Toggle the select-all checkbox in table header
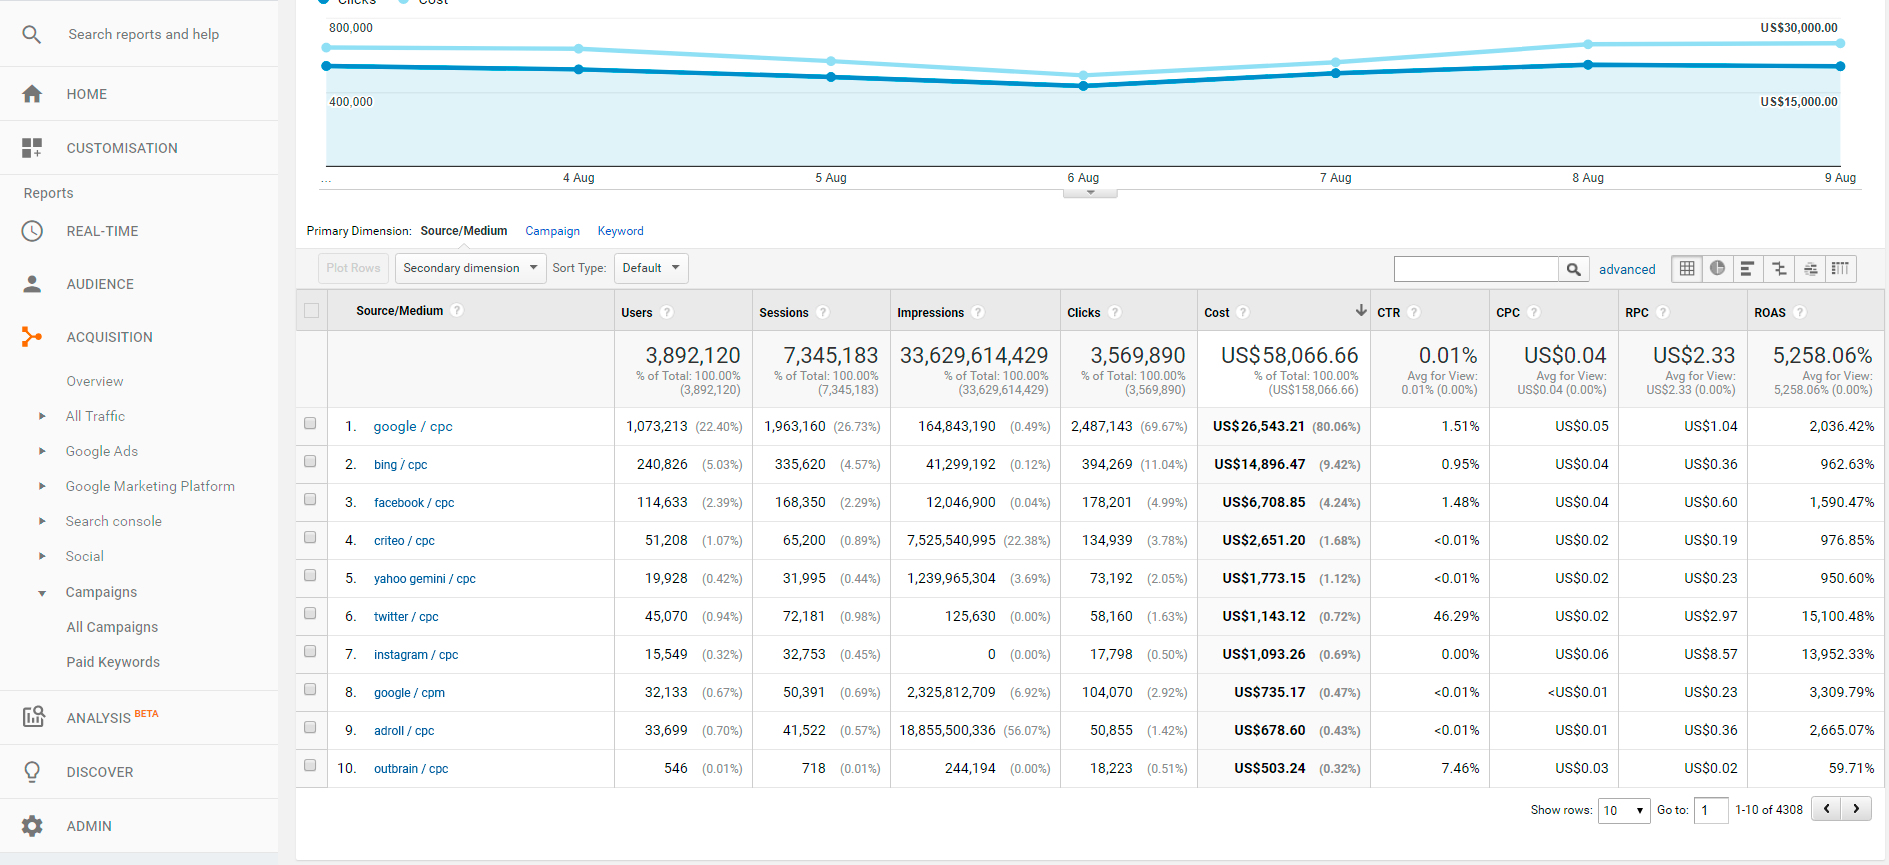The image size is (1889, 865). coord(312,311)
